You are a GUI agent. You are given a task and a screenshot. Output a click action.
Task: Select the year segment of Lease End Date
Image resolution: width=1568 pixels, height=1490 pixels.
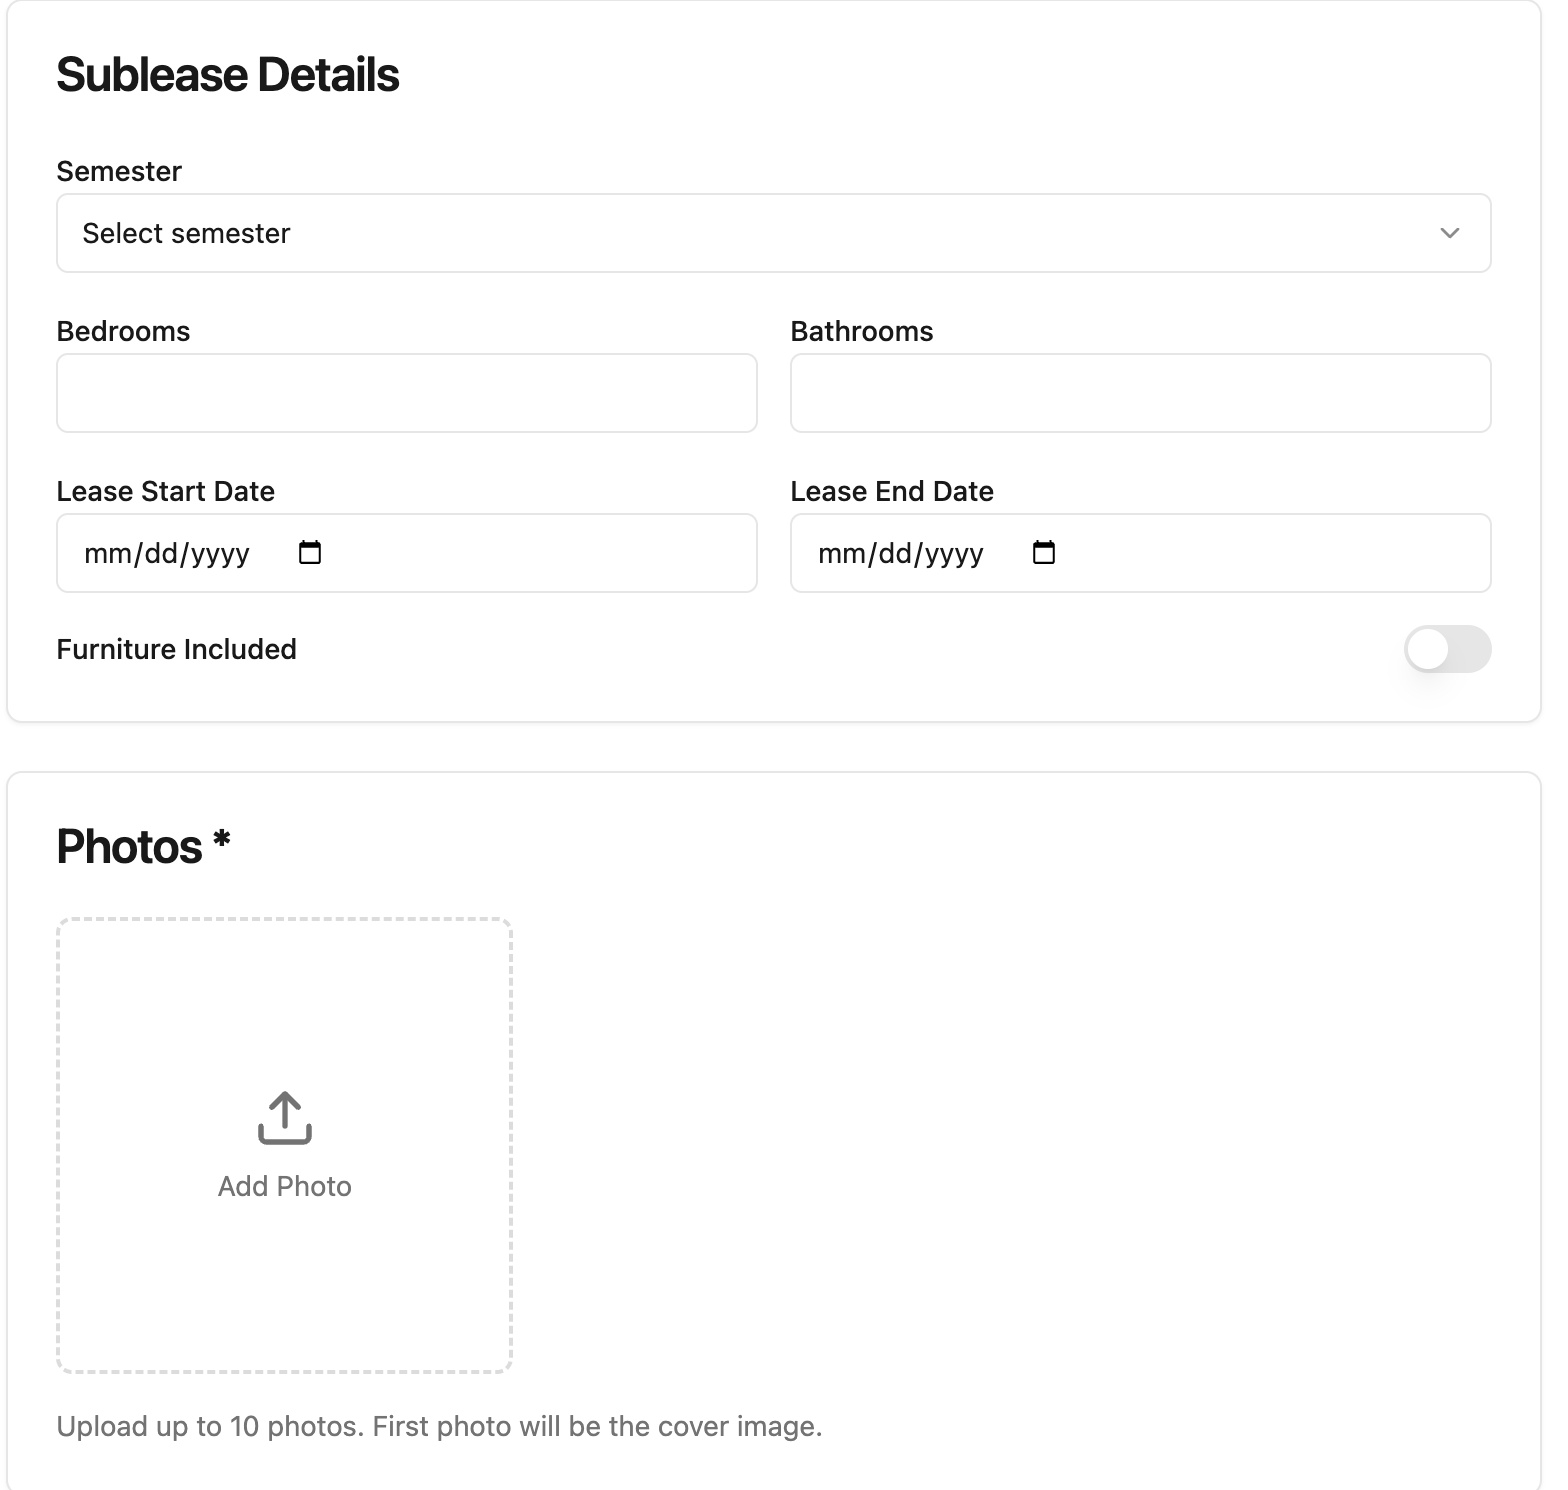[x=954, y=553]
